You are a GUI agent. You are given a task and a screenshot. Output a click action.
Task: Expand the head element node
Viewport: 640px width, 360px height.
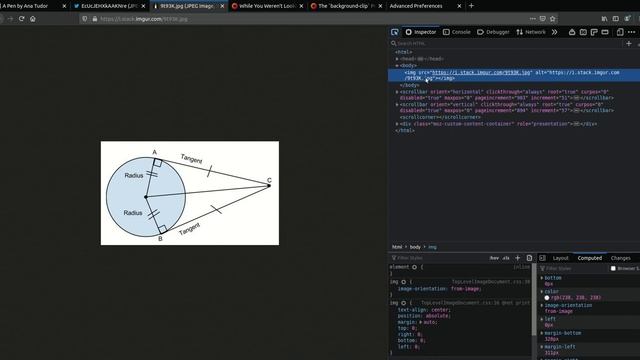click(x=397, y=59)
